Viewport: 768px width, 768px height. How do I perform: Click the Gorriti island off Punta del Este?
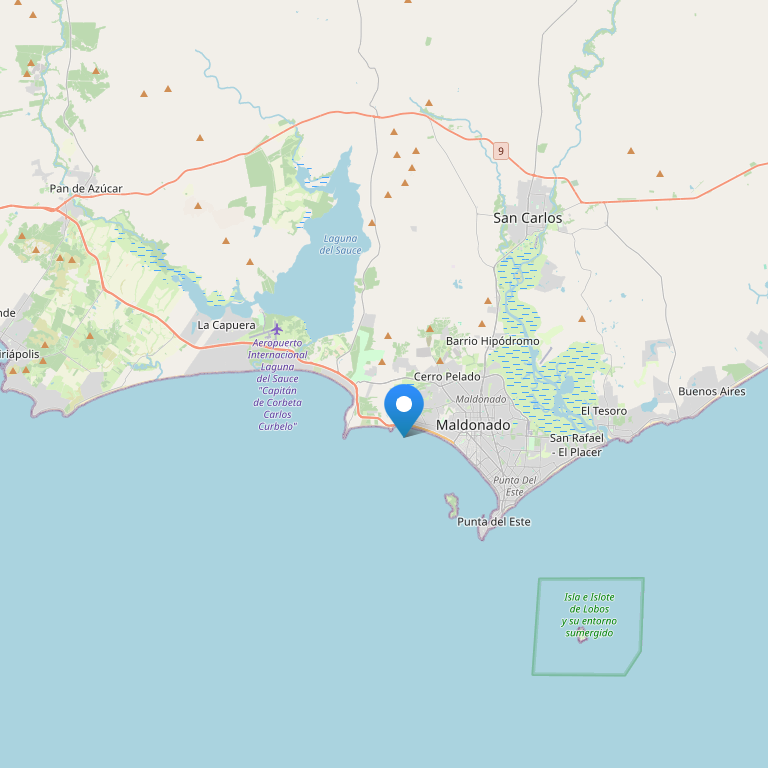pyautogui.click(x=452, y=505)
